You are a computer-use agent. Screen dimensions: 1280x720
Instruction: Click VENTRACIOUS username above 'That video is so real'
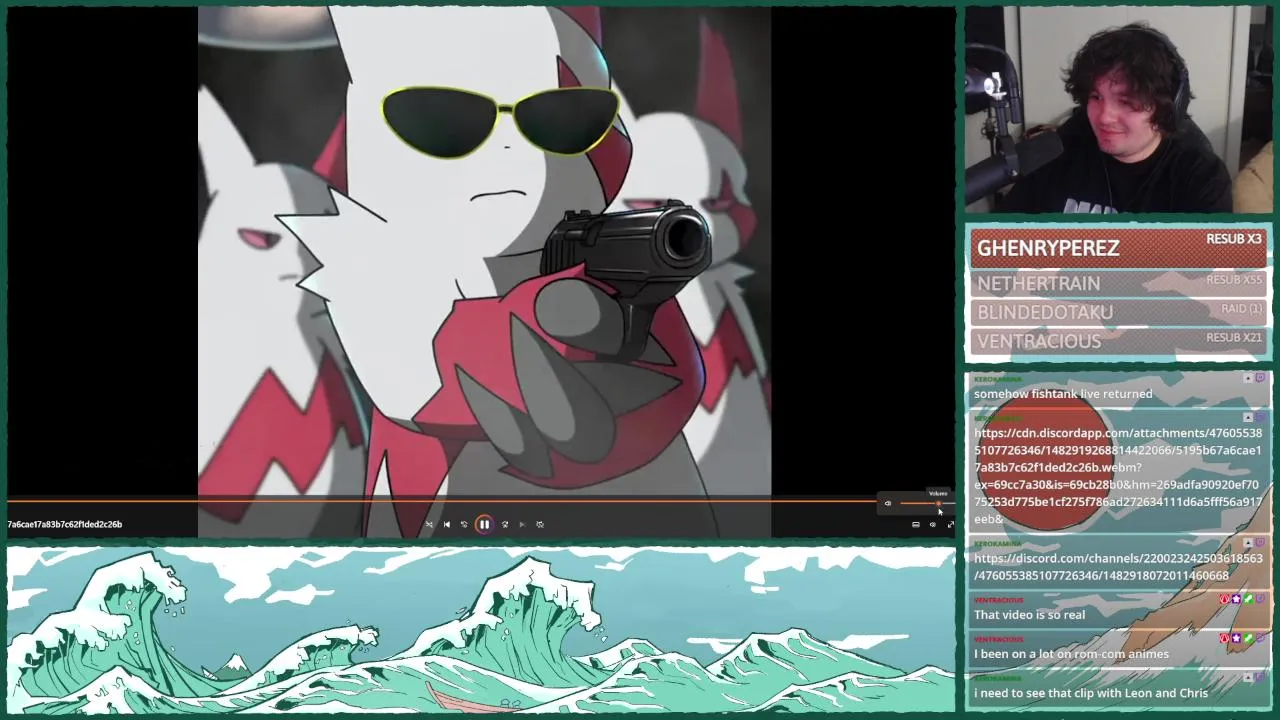[998, 600]
